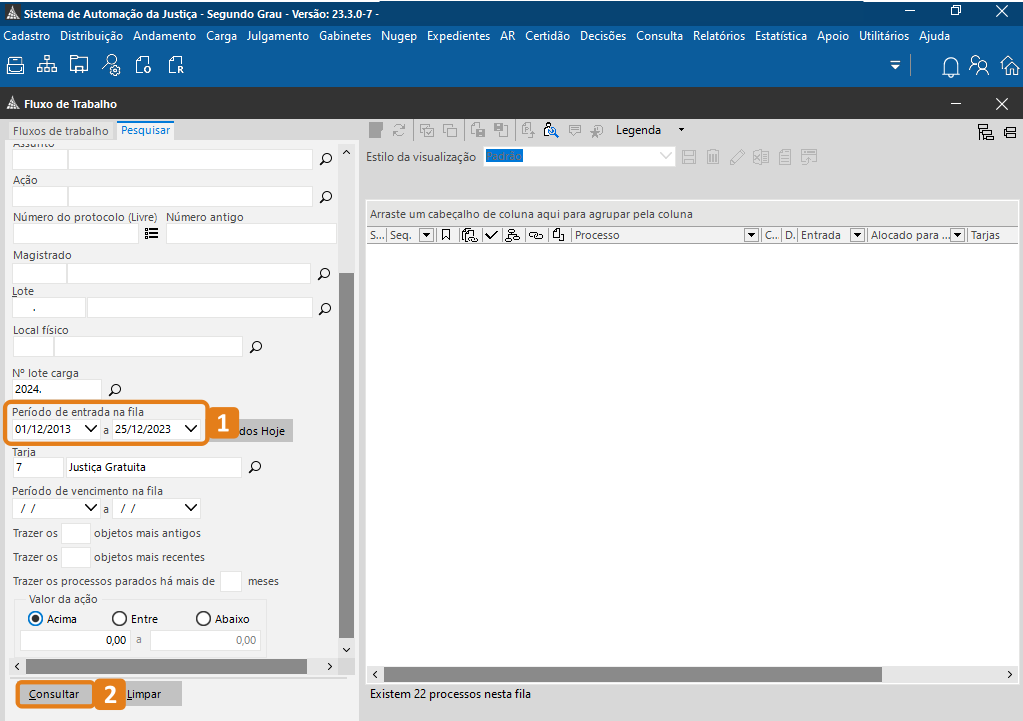Click the Tarja lookup magnifier icon
The height and width of the screenshot is (721, 1023).
[255, 467]
